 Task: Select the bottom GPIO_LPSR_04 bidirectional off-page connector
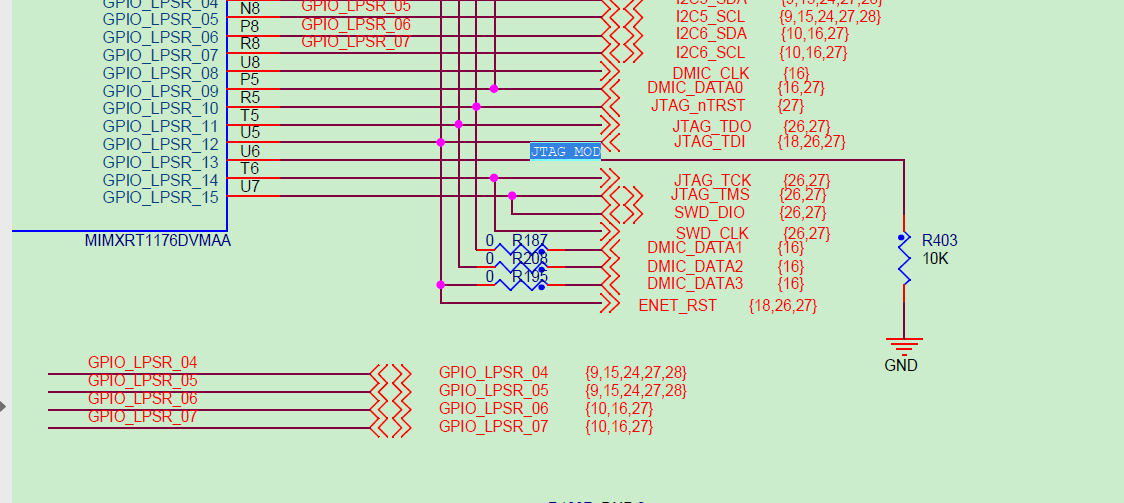[391, 373]
